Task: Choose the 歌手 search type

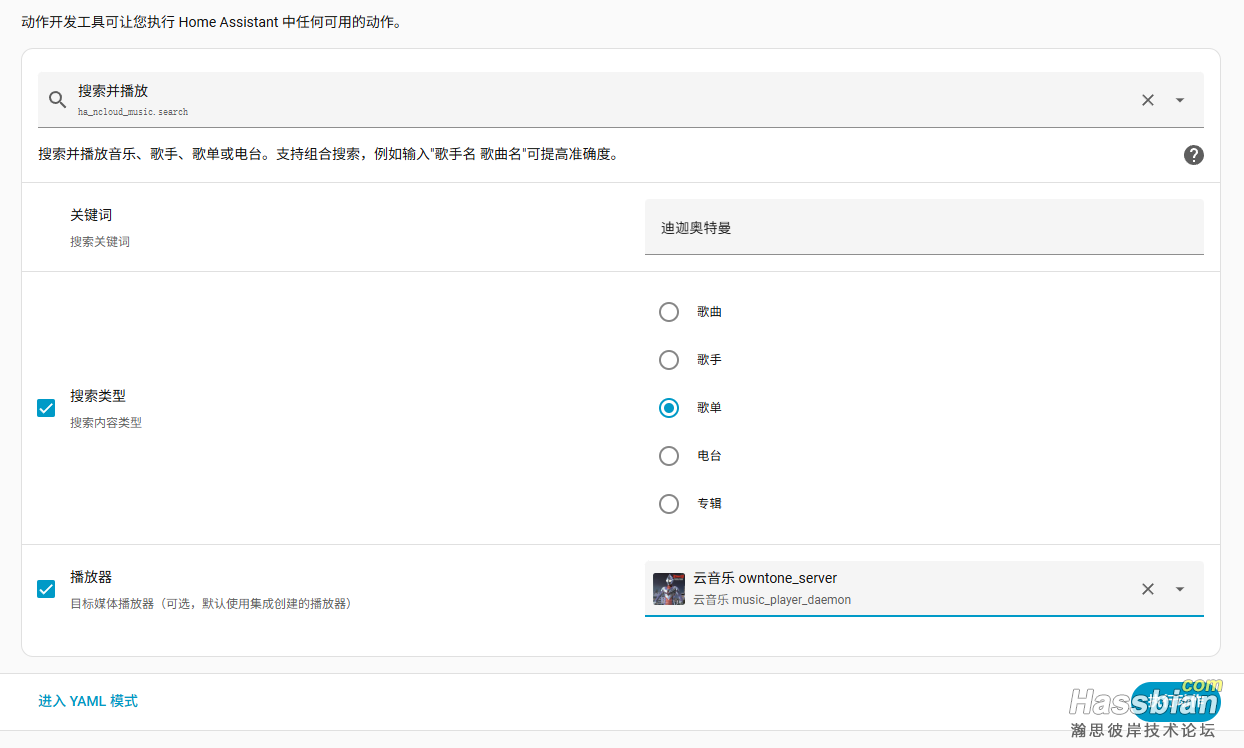Action: [669, 360]
